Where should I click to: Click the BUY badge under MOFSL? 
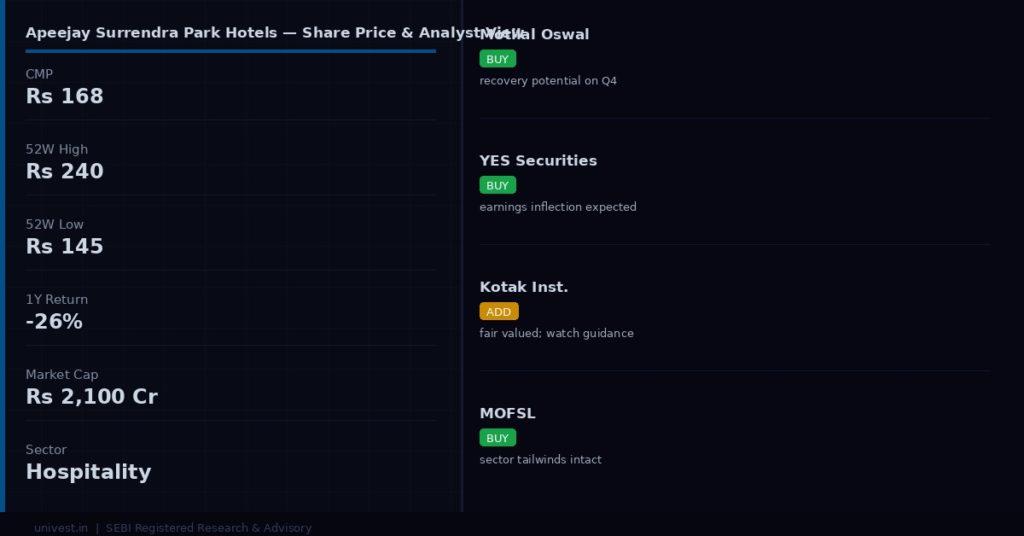coord(498,438)
